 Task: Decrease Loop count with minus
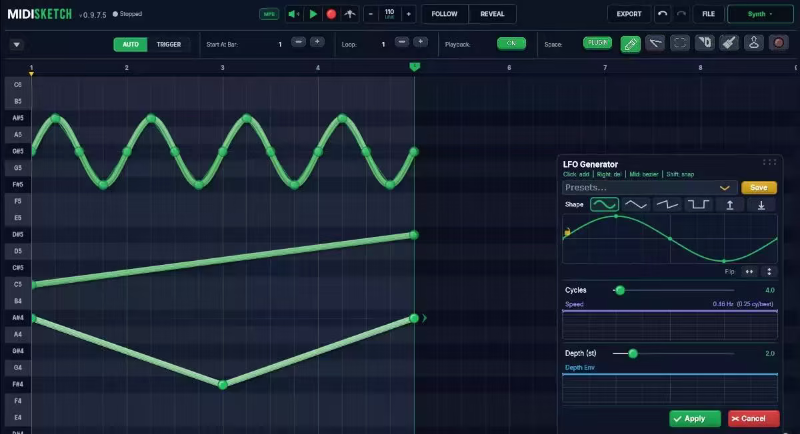point(402,42)
